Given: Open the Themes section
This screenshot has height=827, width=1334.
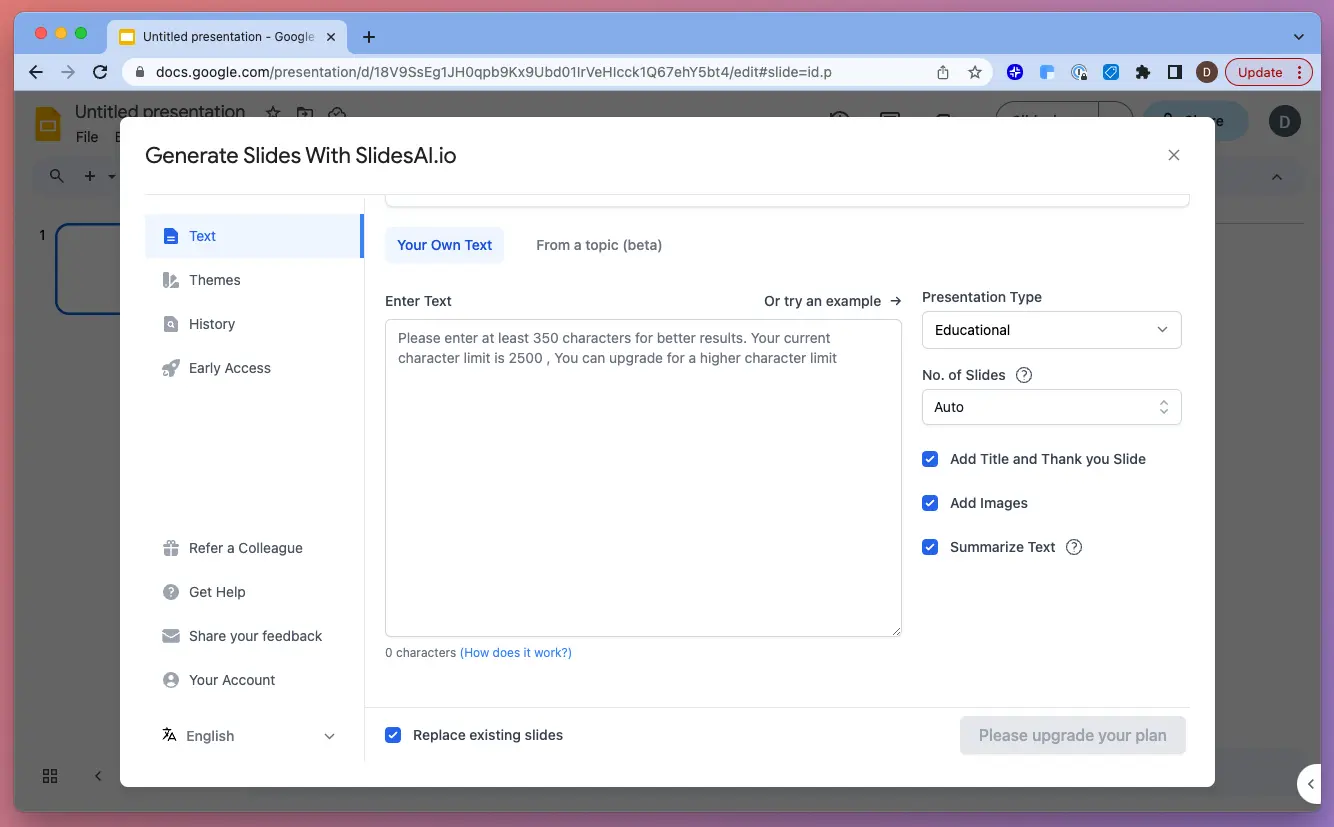Looking at the screenshot, I should coord(253,280).
